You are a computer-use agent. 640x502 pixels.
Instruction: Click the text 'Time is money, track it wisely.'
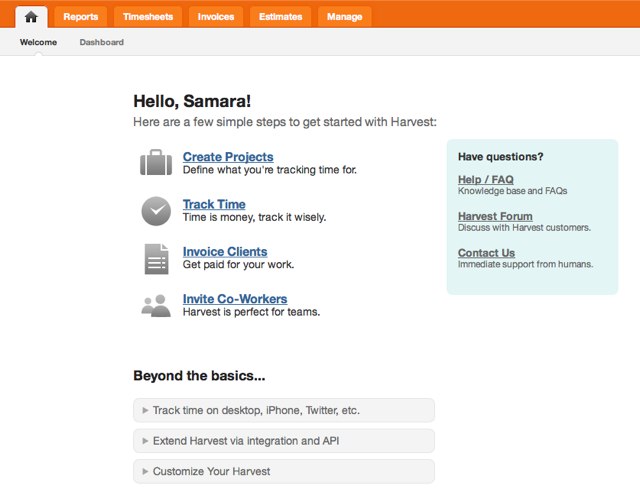tap(254, 217)
